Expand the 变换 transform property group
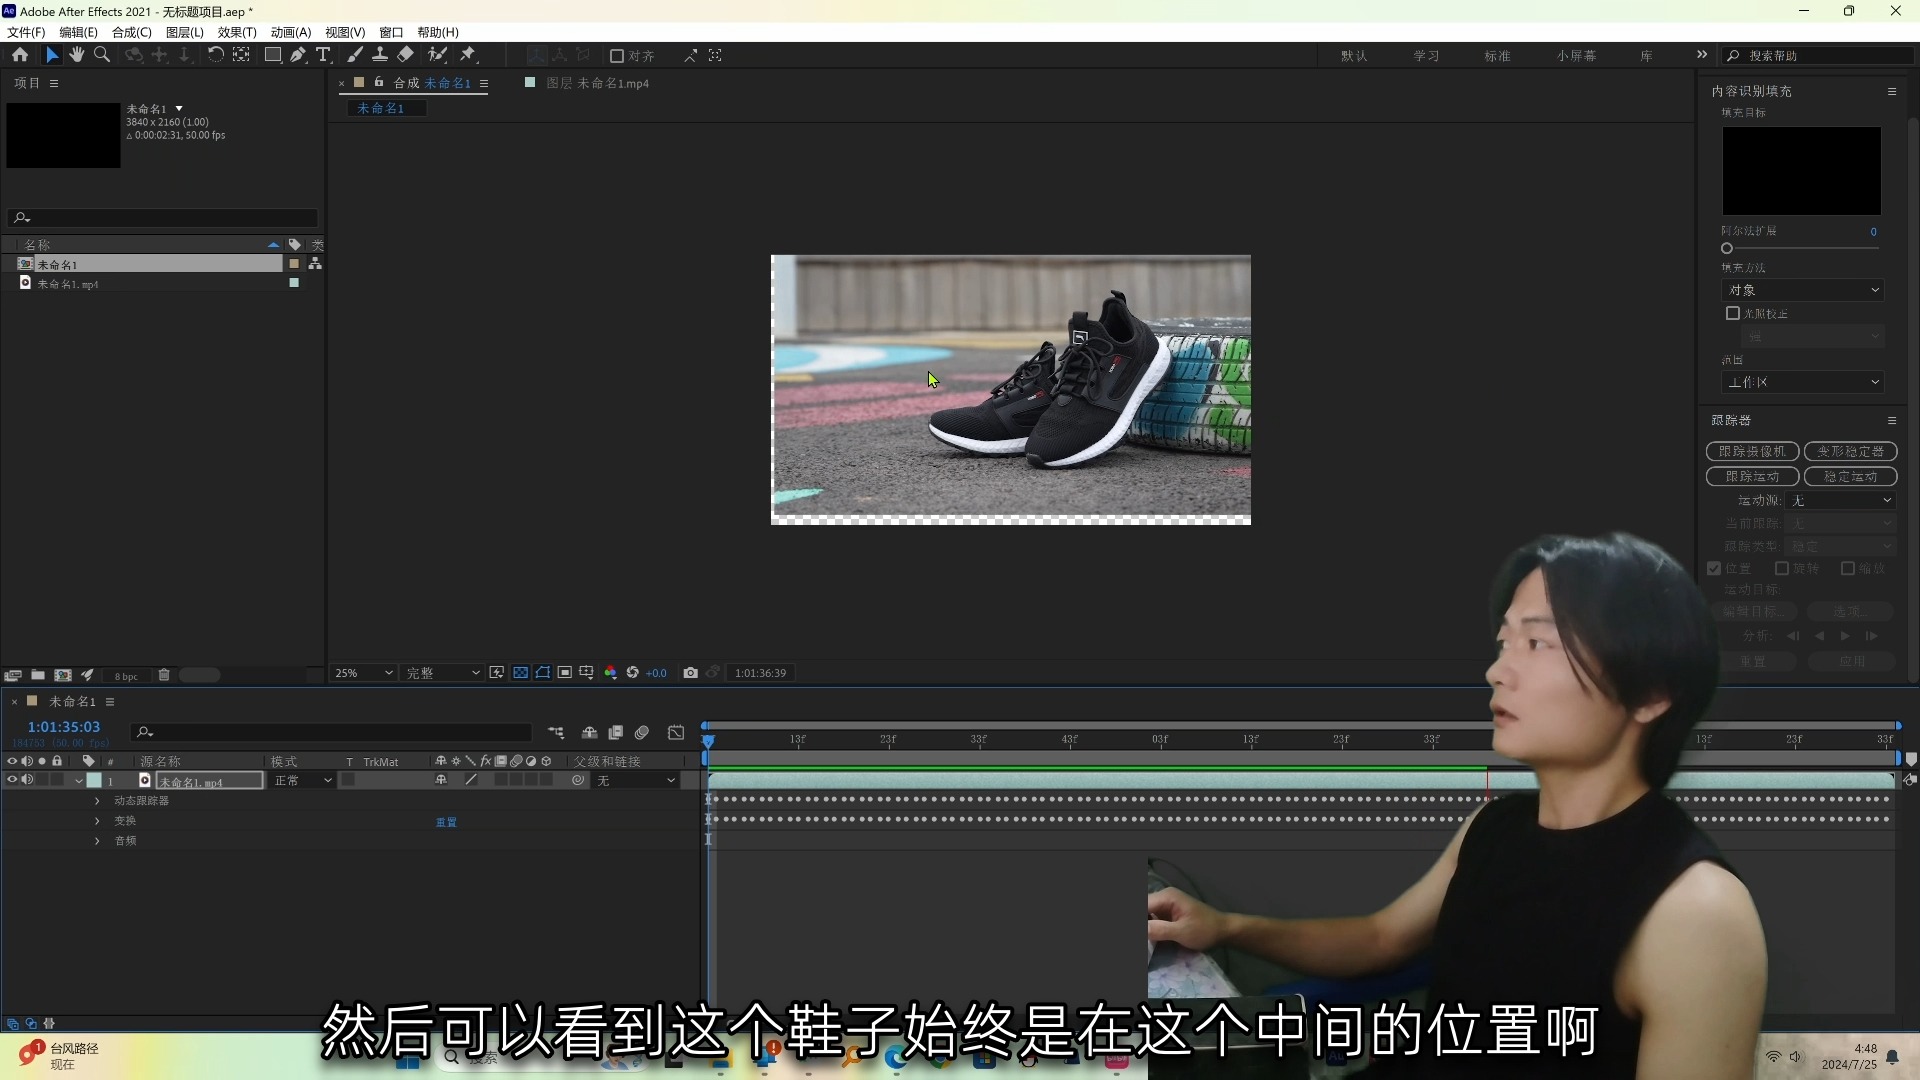The height and width of the screenshot is (1080, 1920). click(x=97, y=821)
